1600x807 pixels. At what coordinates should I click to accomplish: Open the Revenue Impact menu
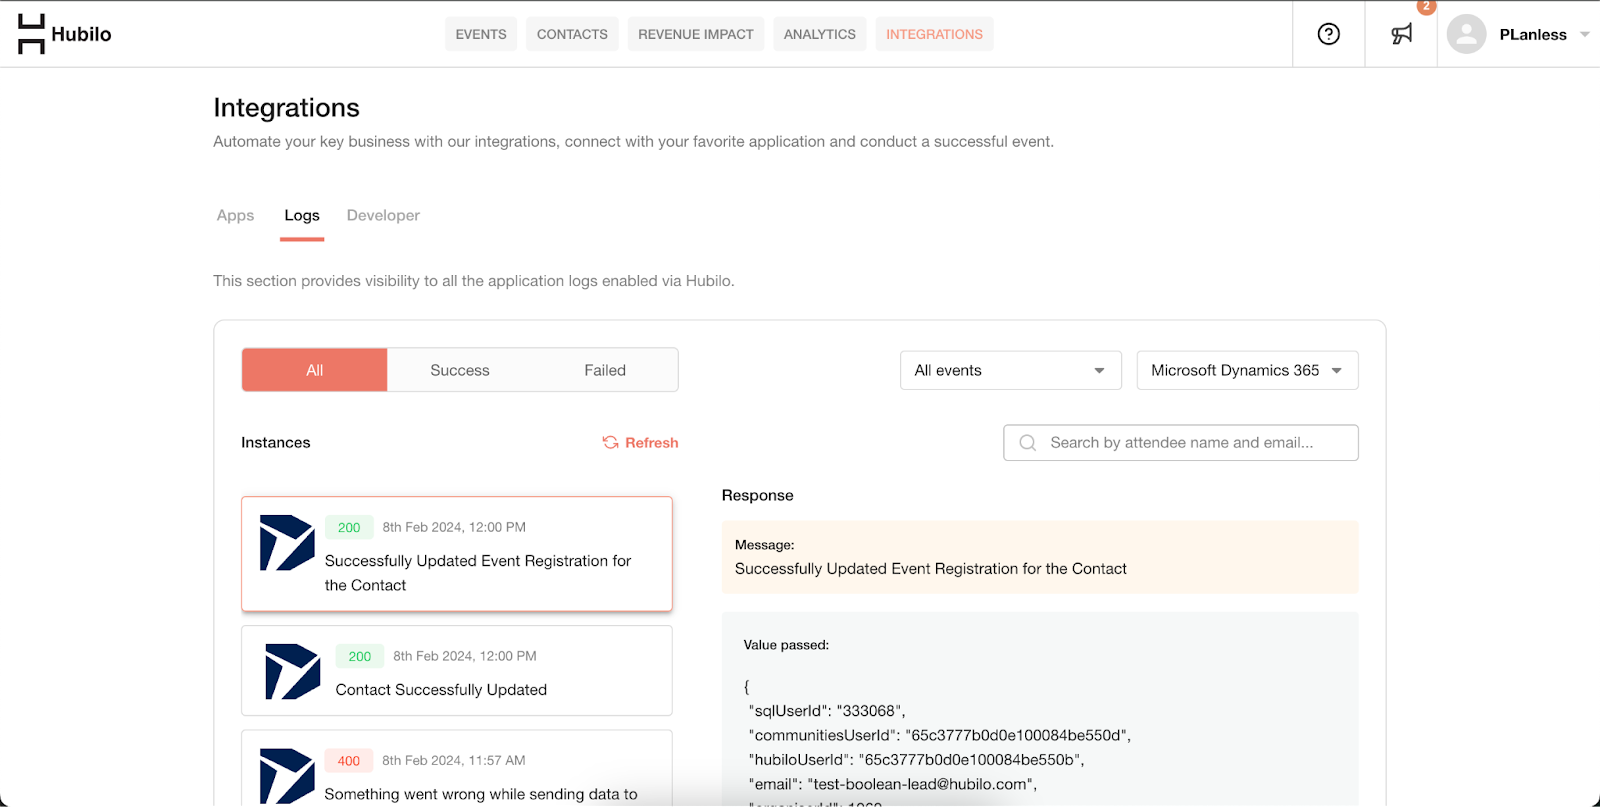tap(696, 34)
